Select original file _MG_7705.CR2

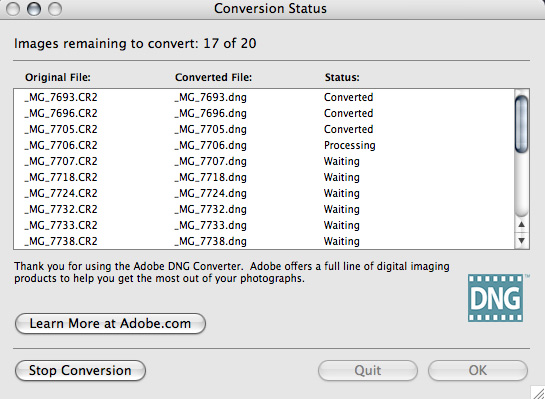(61, 129)
